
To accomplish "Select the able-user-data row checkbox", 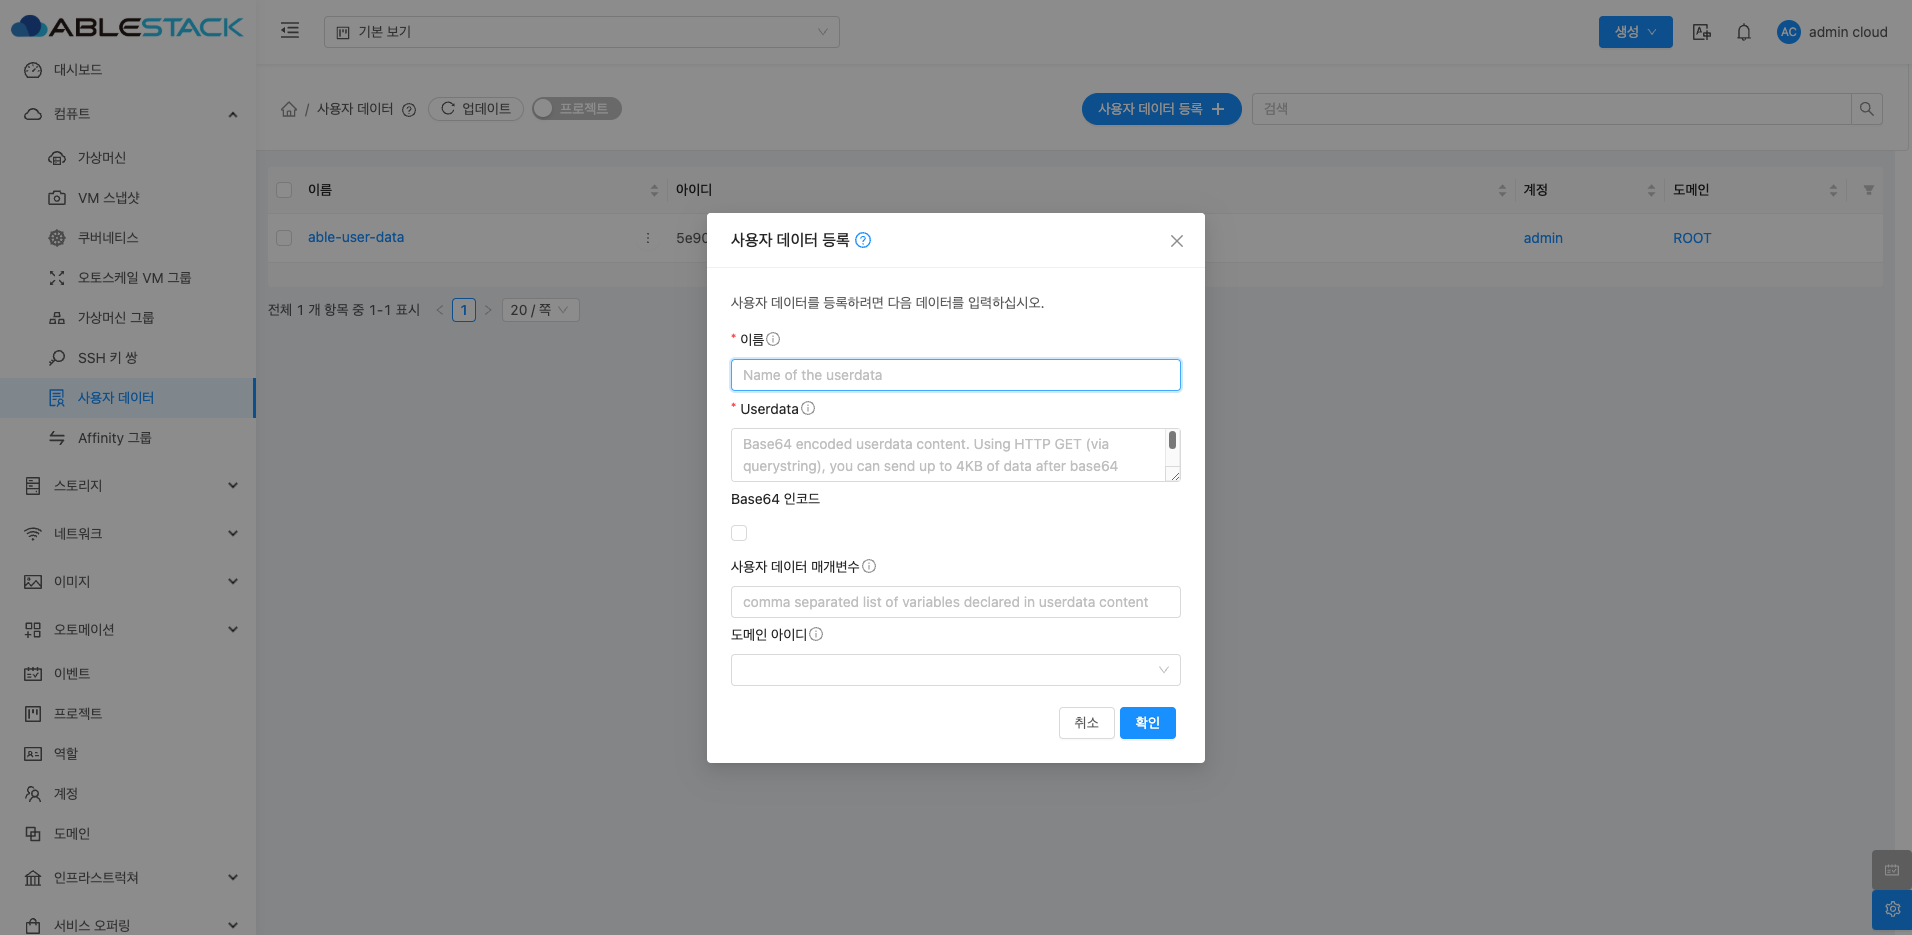I will pos(284,238).
